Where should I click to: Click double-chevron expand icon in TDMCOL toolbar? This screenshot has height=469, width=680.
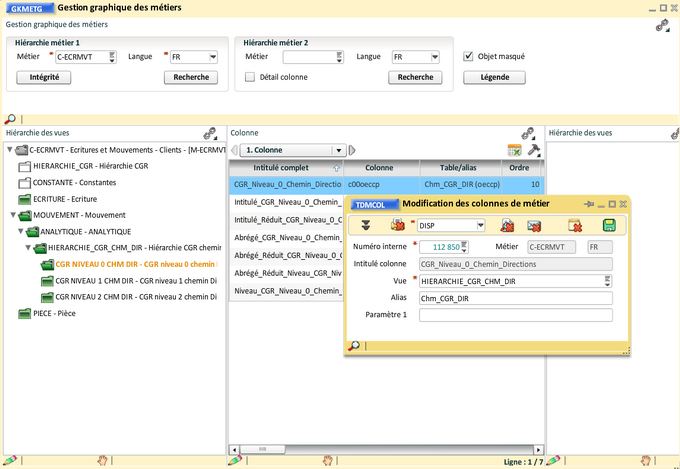tap(366, 225)
